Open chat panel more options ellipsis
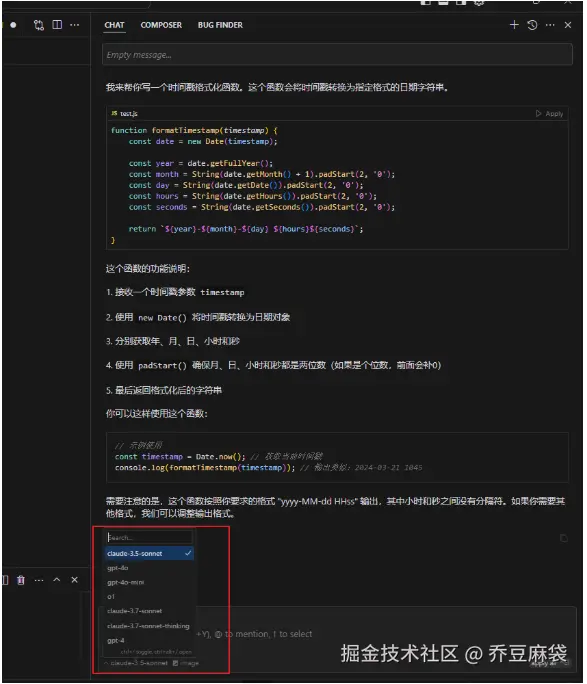The width and height of the screenshot is (587, 684). point(550,25)
